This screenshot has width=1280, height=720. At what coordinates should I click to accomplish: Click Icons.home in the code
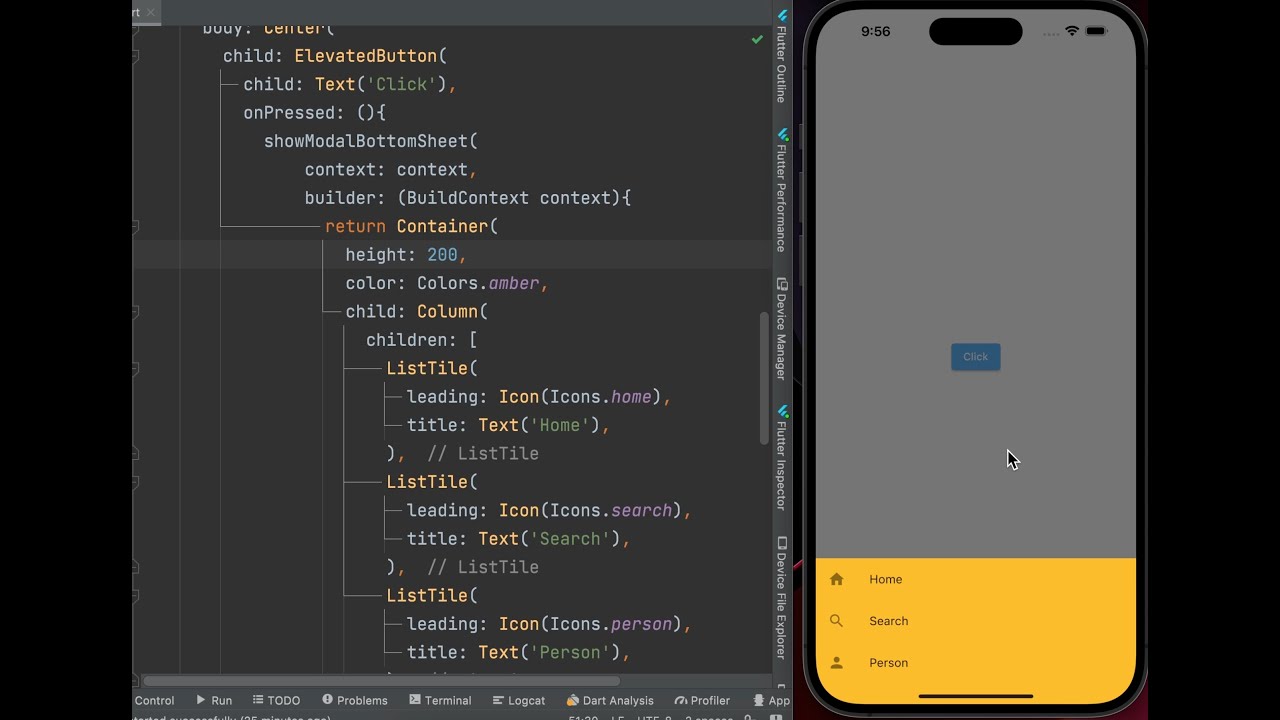coord(601,397)
